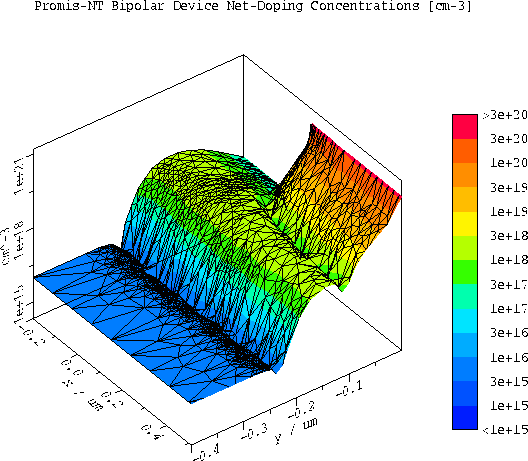Screen dimensions: 528x461
Task: Select the pink-red top band of the color legend
Action: point(465,127)
